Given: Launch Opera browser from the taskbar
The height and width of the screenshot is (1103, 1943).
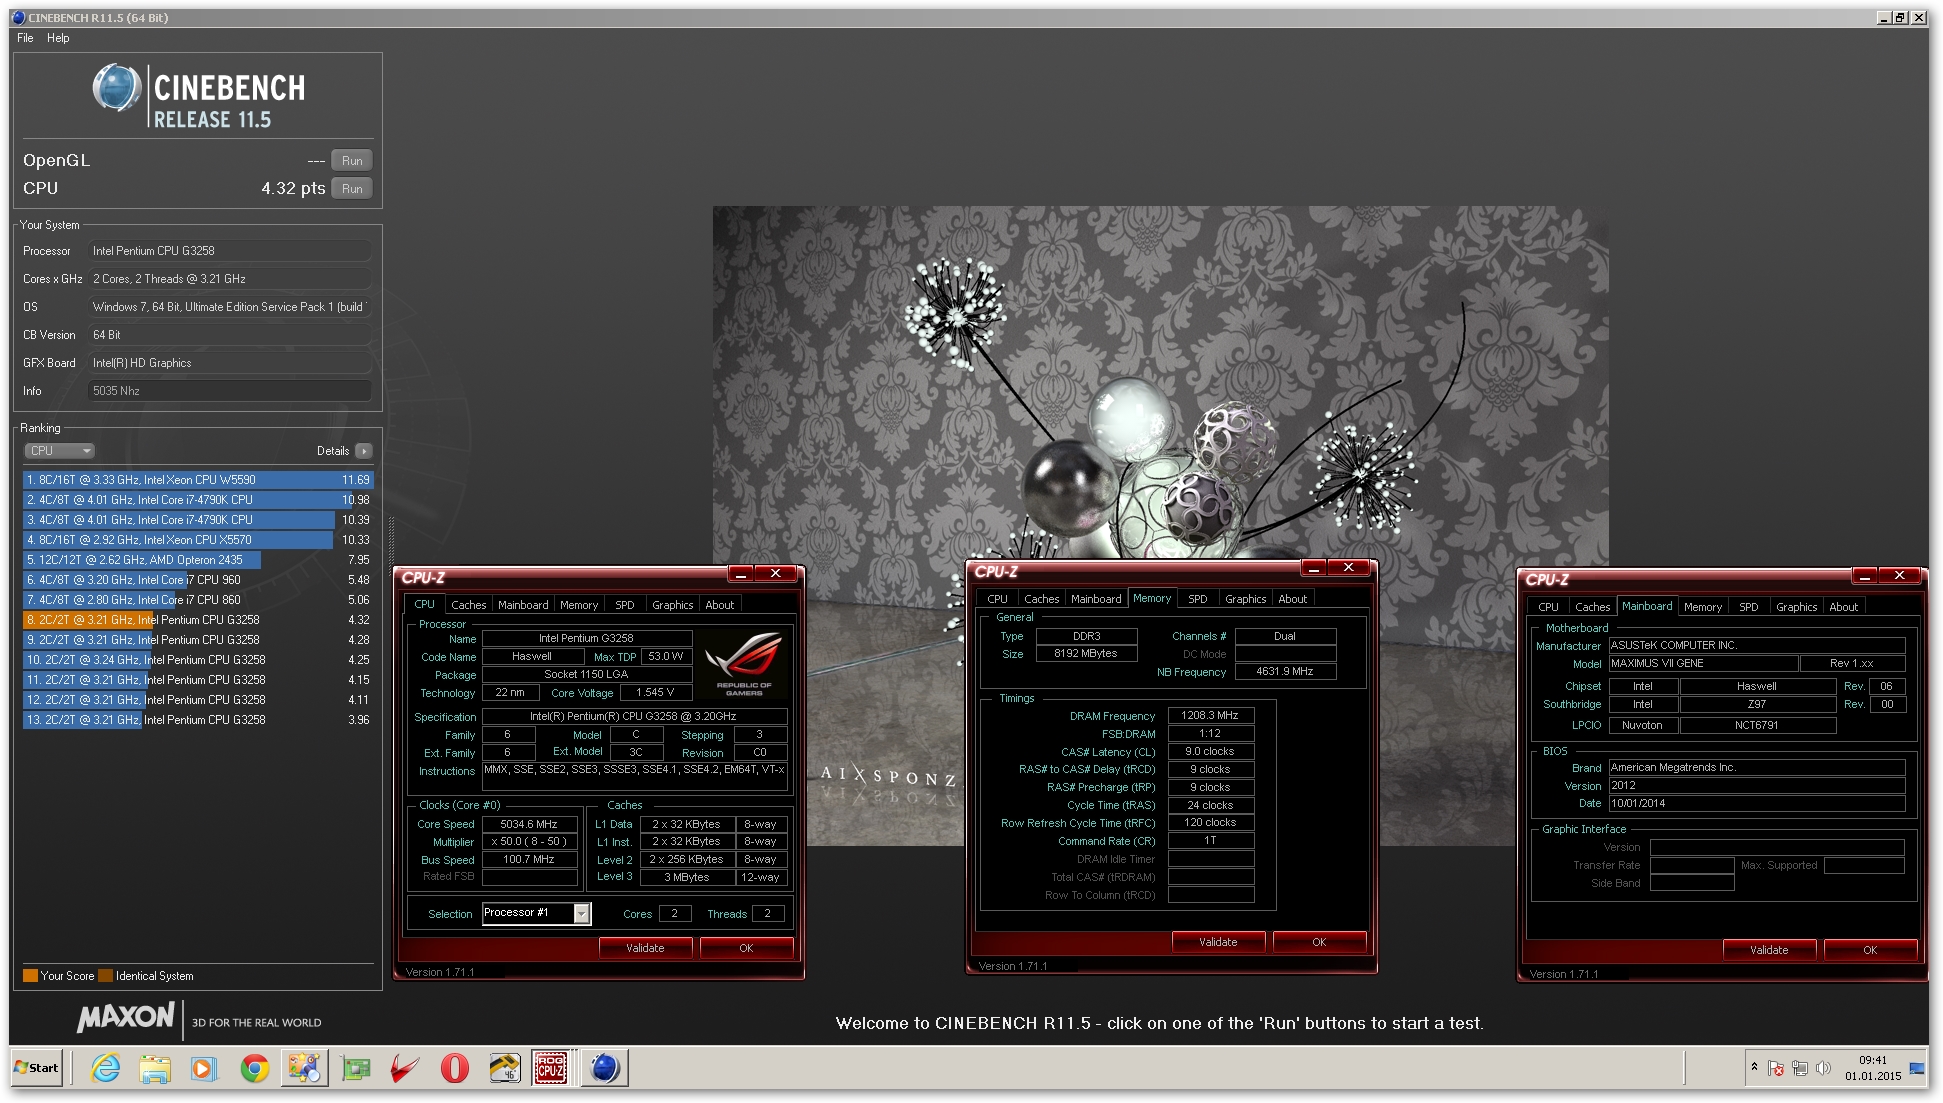Looking at the screenshot, I should (x=454, y=1068).
